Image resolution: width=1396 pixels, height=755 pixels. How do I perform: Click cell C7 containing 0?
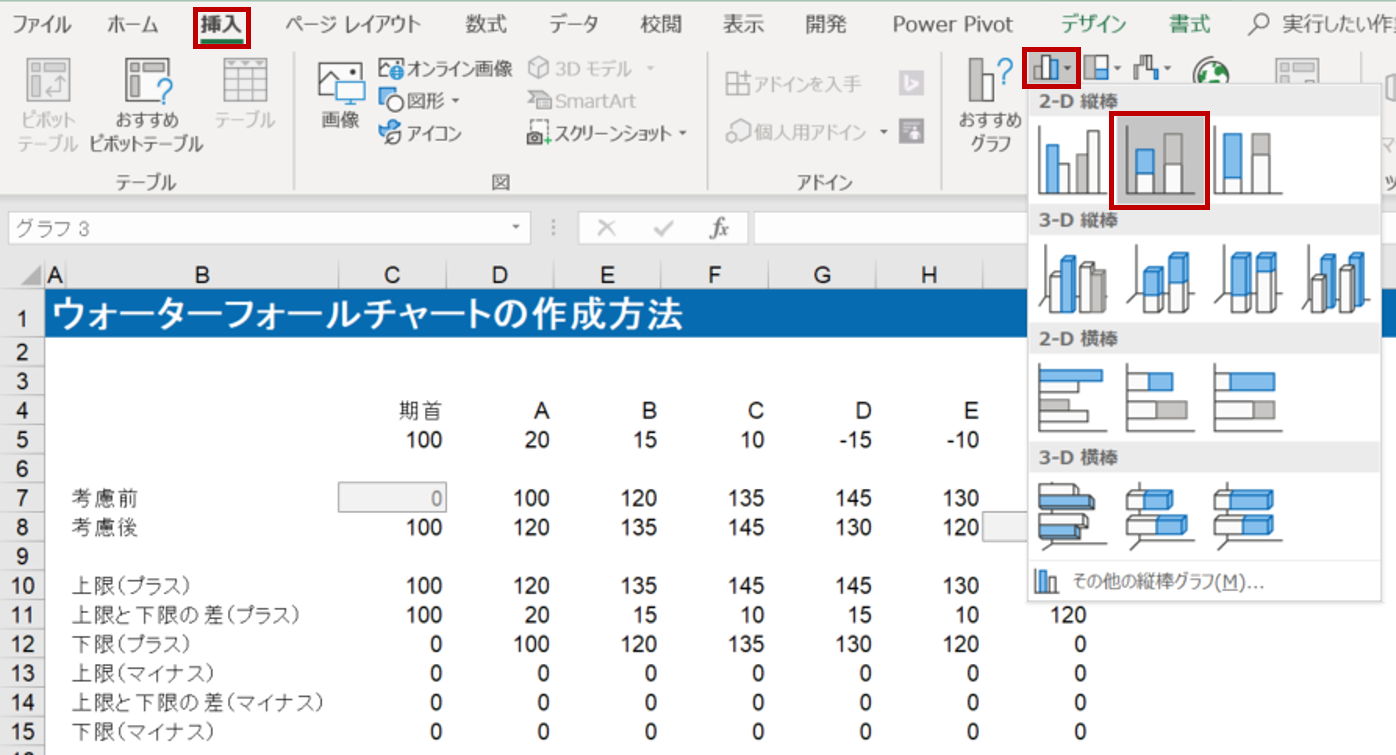pos(392,498)
